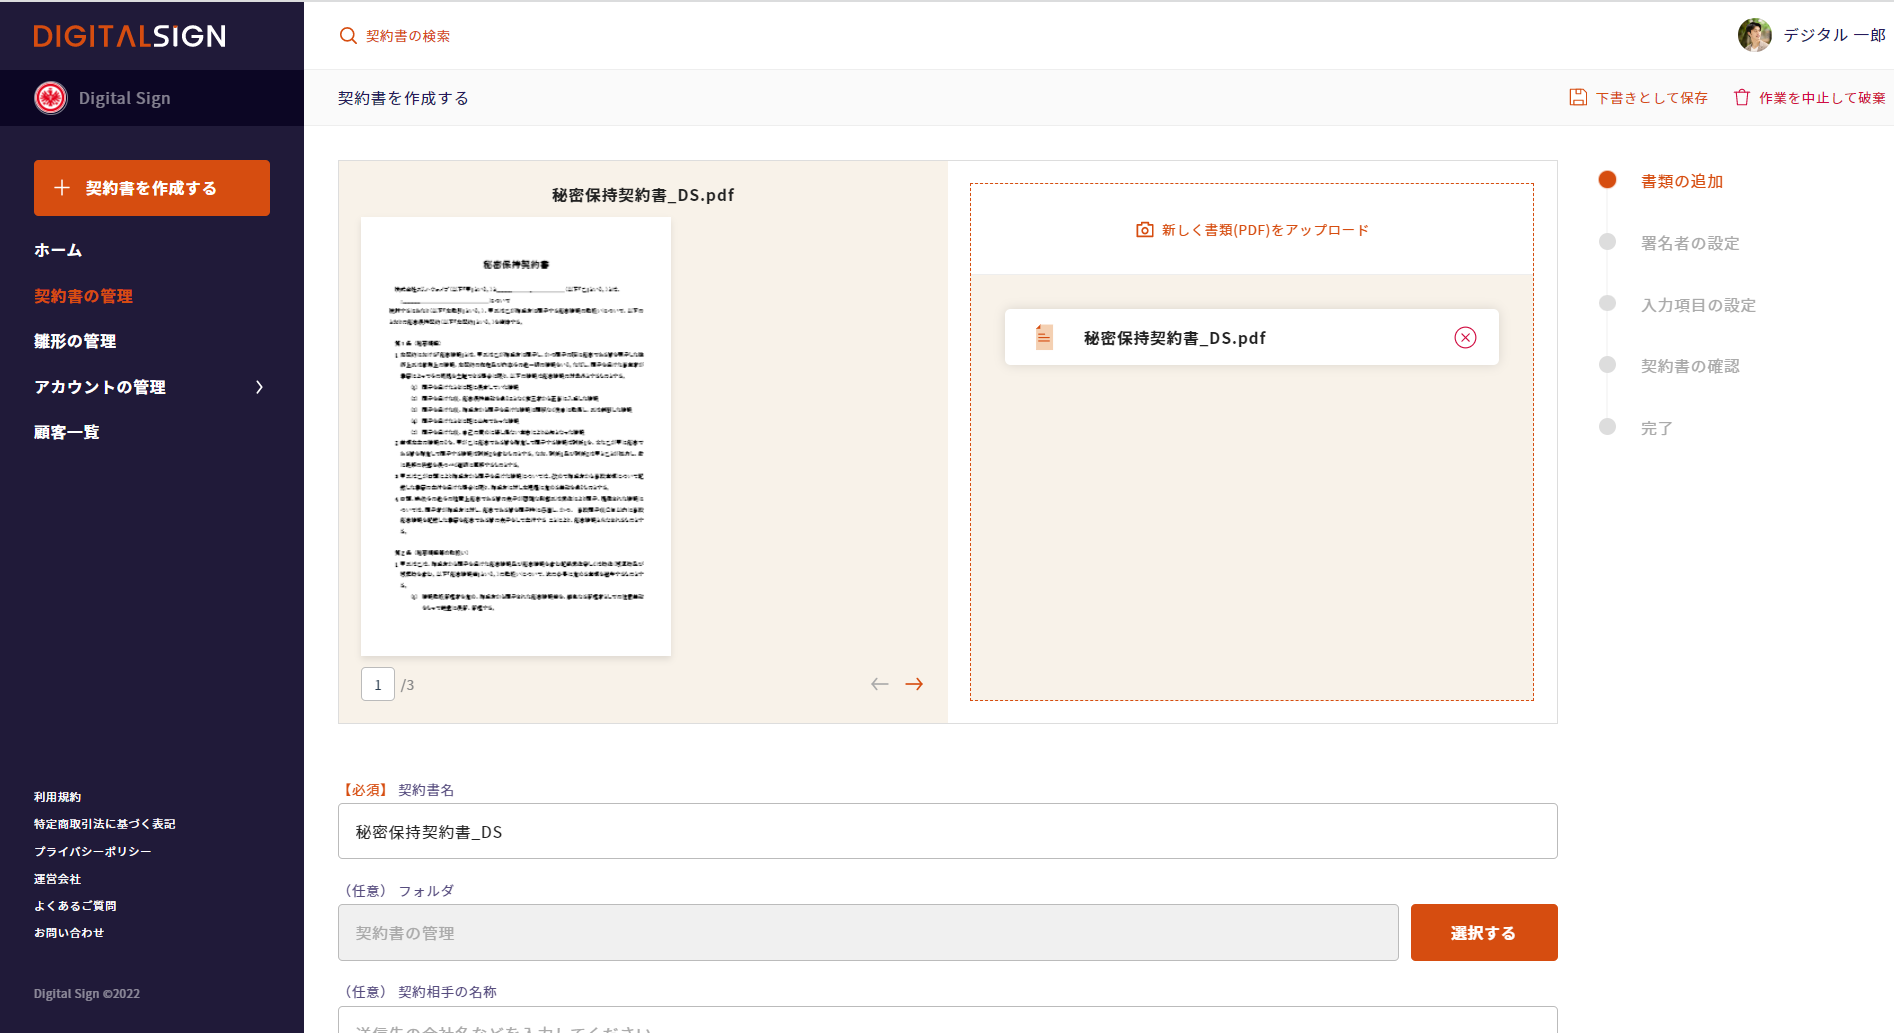Click the uploaded PDF file icon
Screen dimensions: 1894x1033
pyautogui.click(x=1044, y=338)
